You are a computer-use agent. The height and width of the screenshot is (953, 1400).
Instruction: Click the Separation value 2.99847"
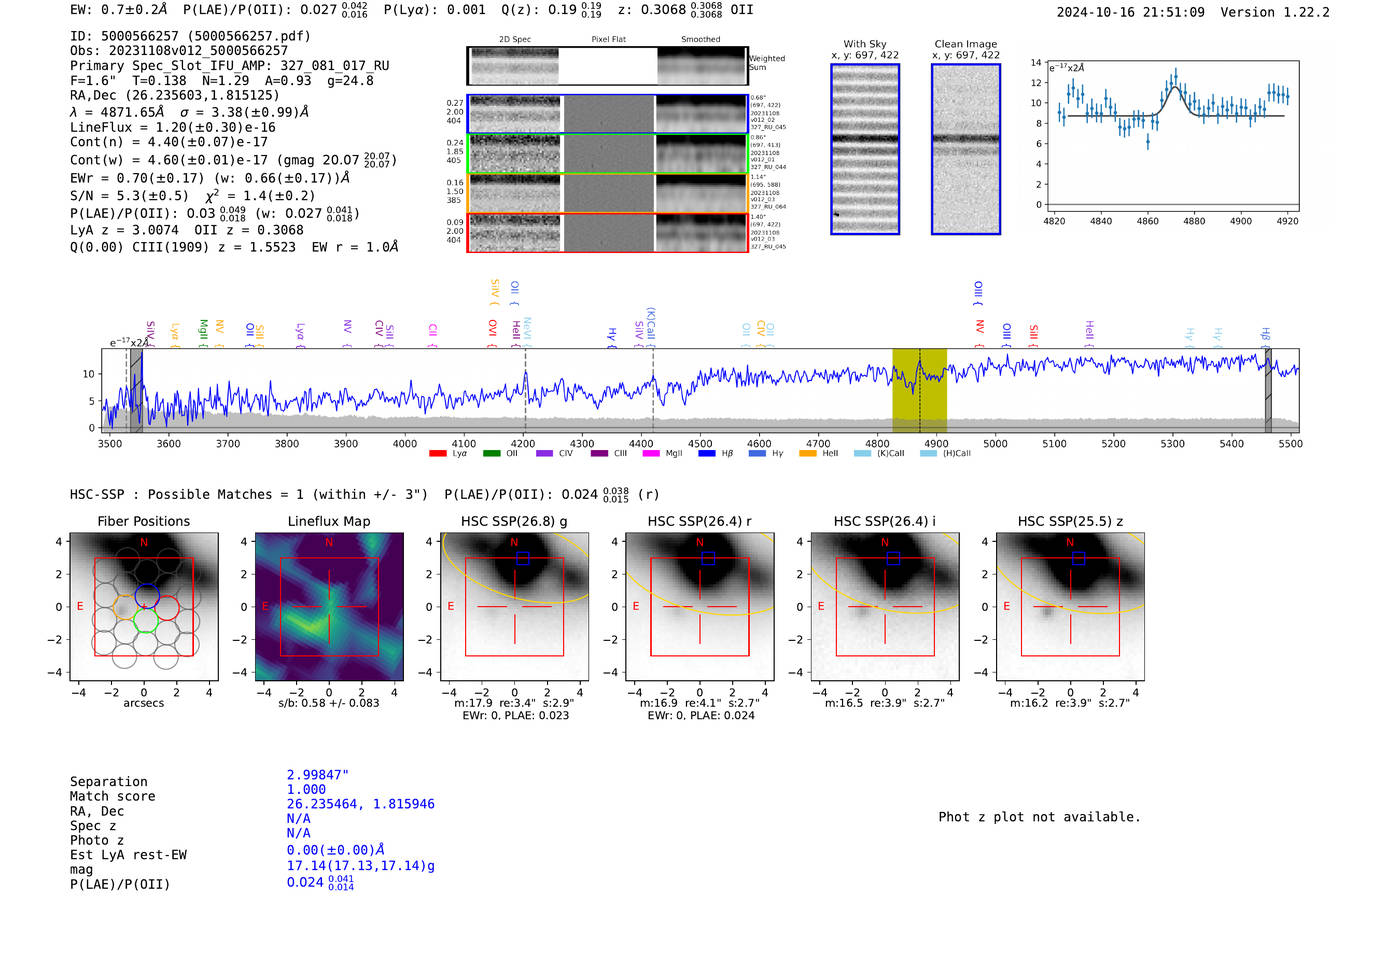318,775
